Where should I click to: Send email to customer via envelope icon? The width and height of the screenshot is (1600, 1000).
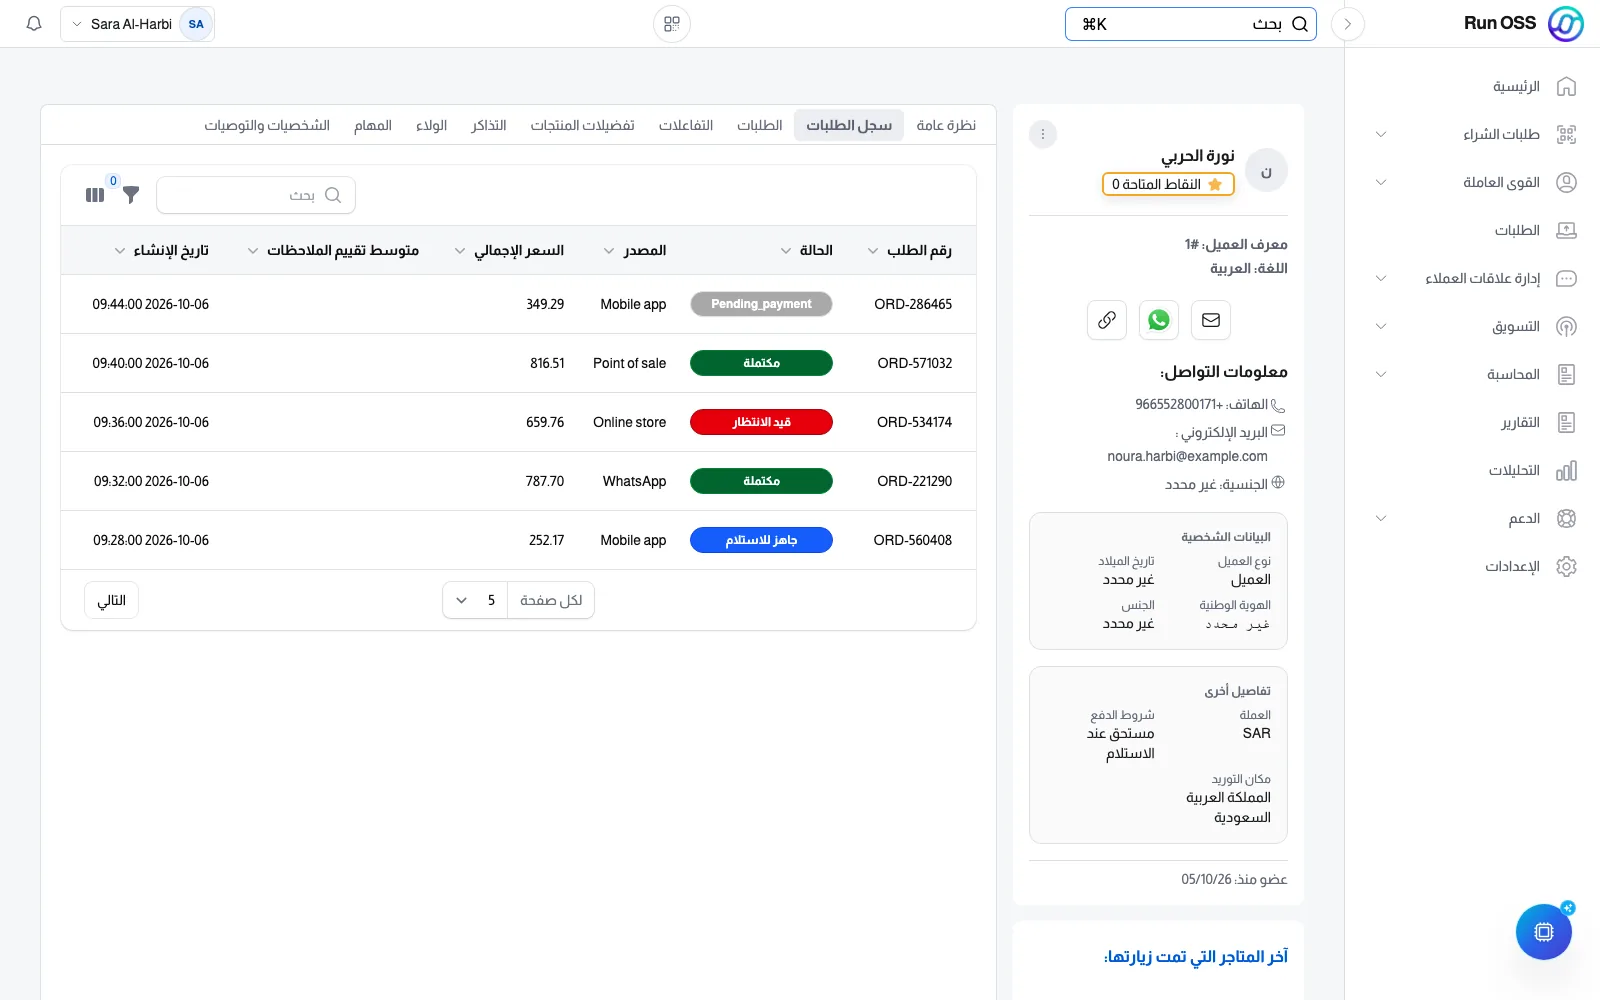(x=1211, y=320)
